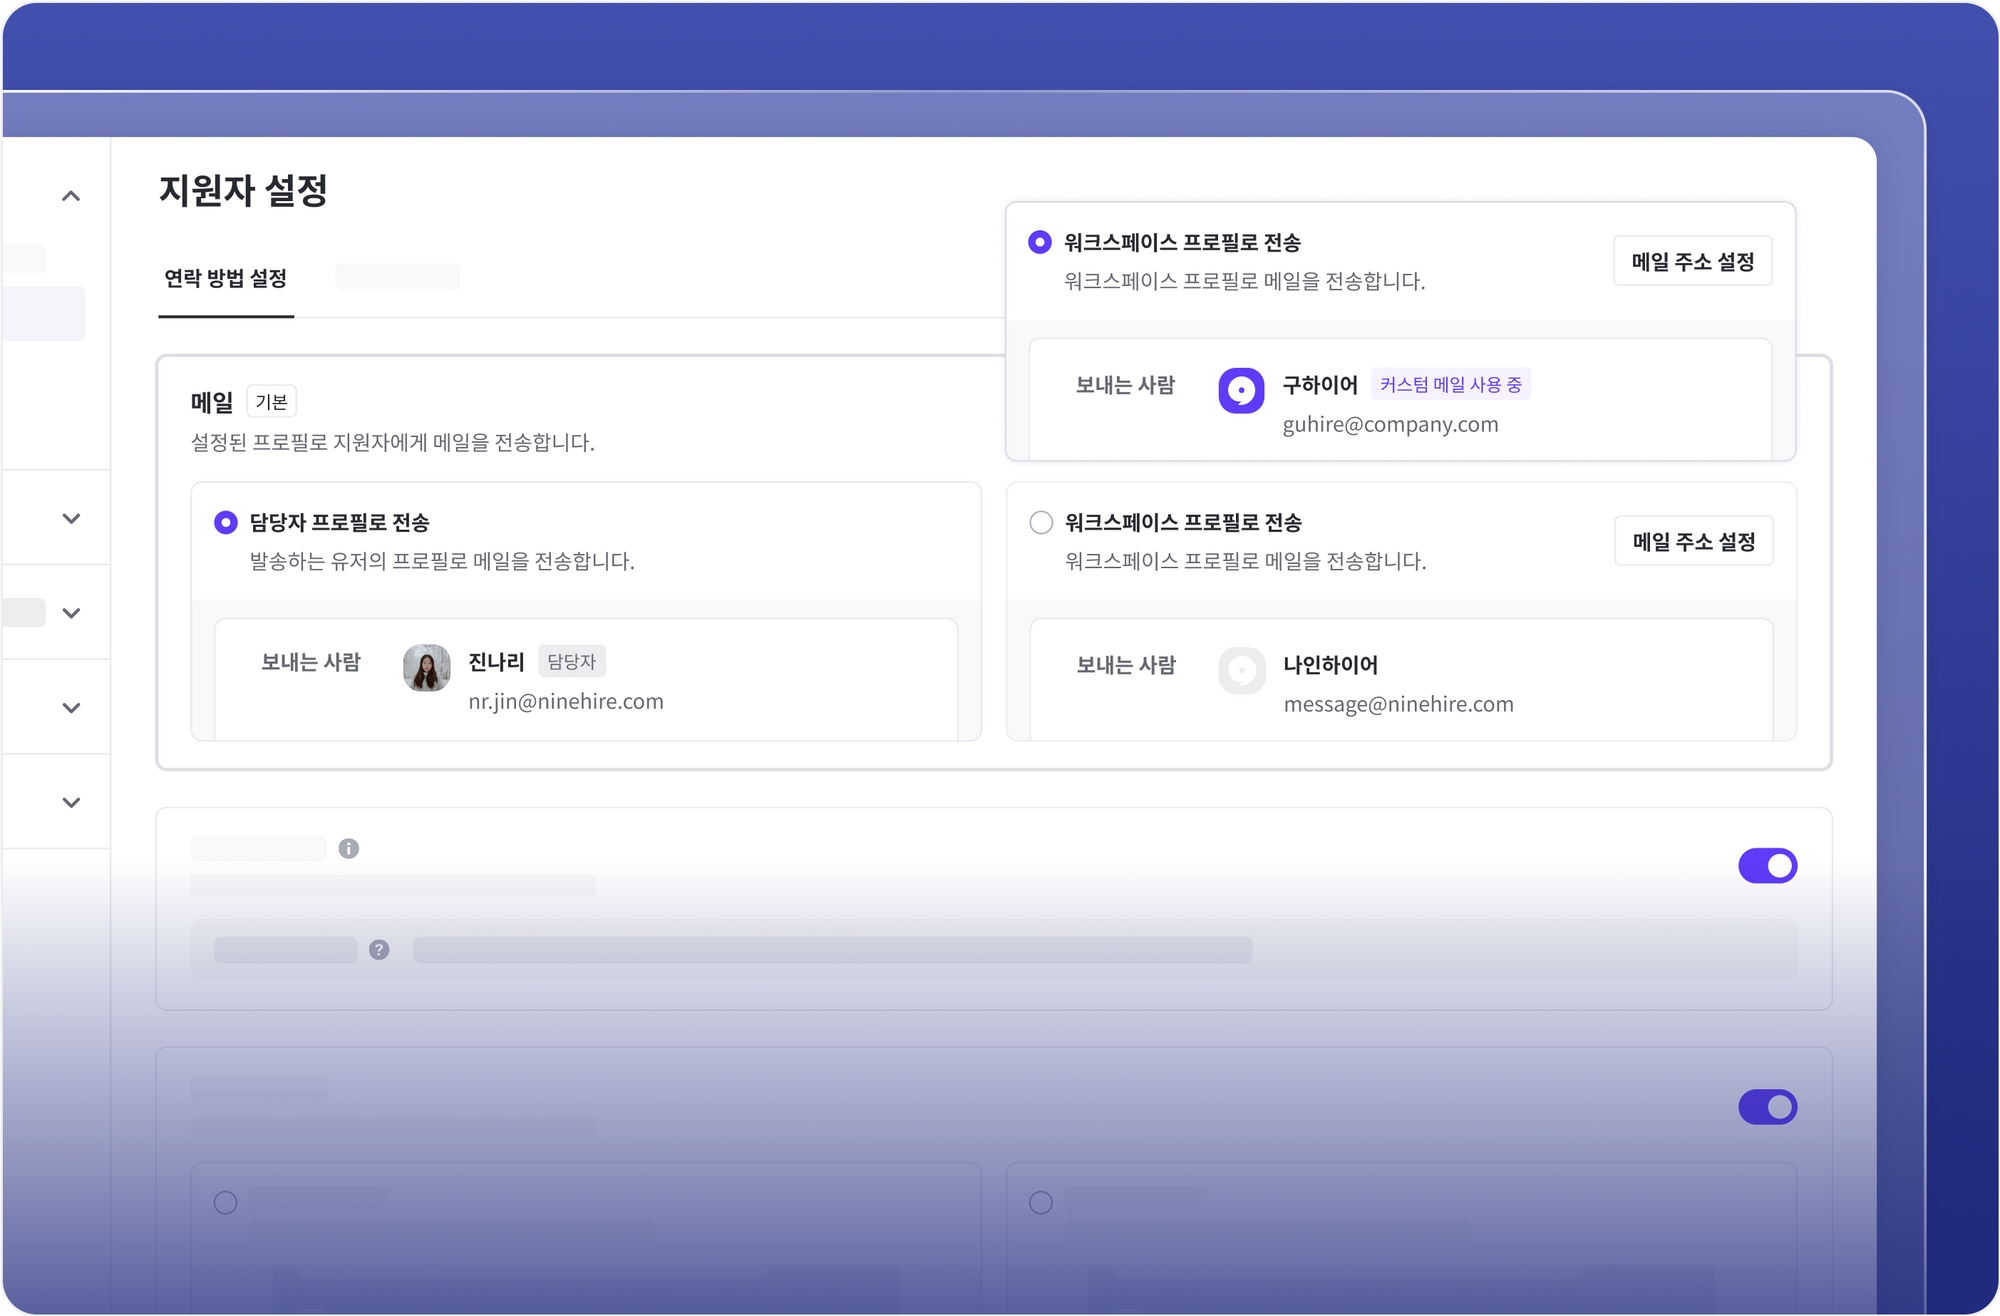Viewport: 2000px width, 1316px height.
Task: Select 담당자 프로필로 전송 radio option
Action: click(226, 522)
